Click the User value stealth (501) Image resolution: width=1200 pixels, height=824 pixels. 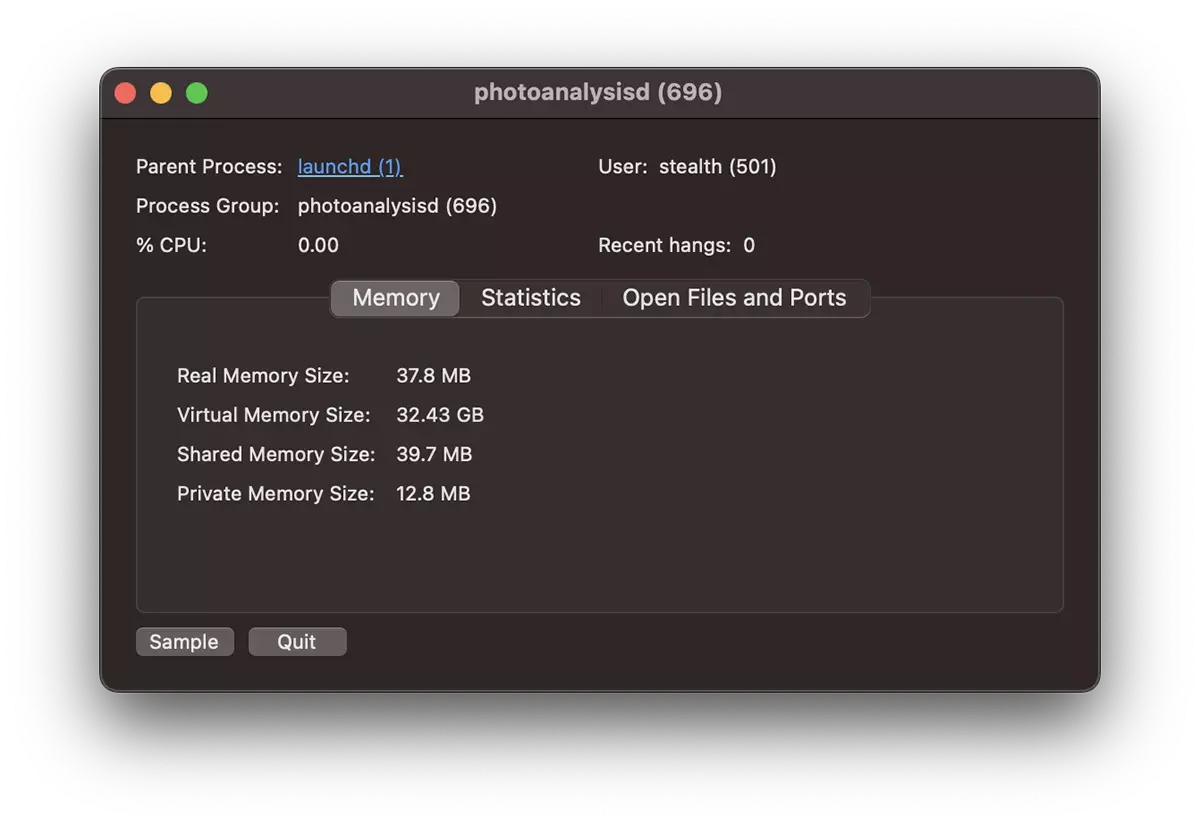[717, 167]
